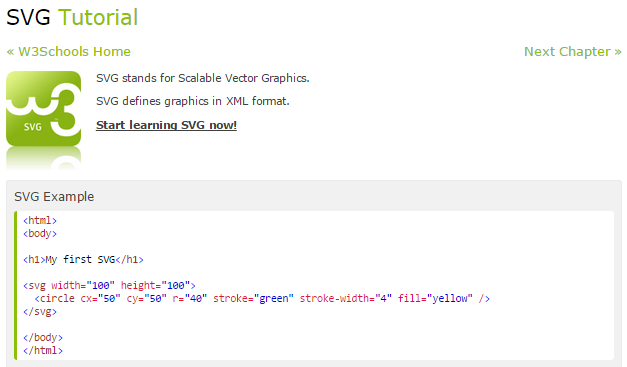Screen dimensions: 627x367
Task: Click the stroke="green" attribute value
Action: point(254,299)
